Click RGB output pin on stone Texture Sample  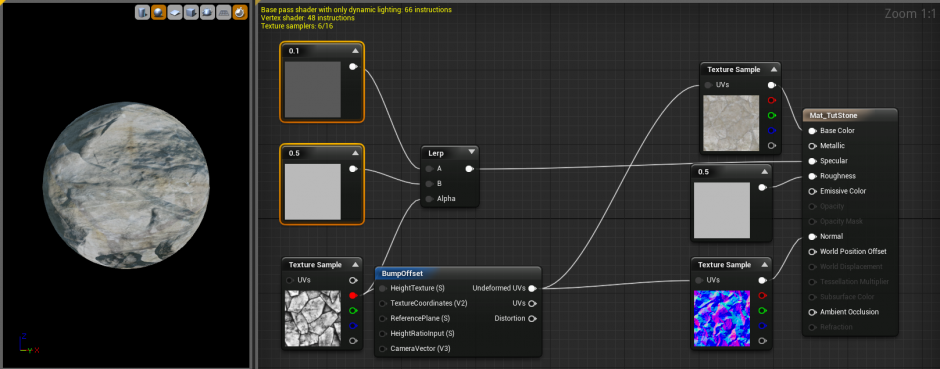point(772,85)
